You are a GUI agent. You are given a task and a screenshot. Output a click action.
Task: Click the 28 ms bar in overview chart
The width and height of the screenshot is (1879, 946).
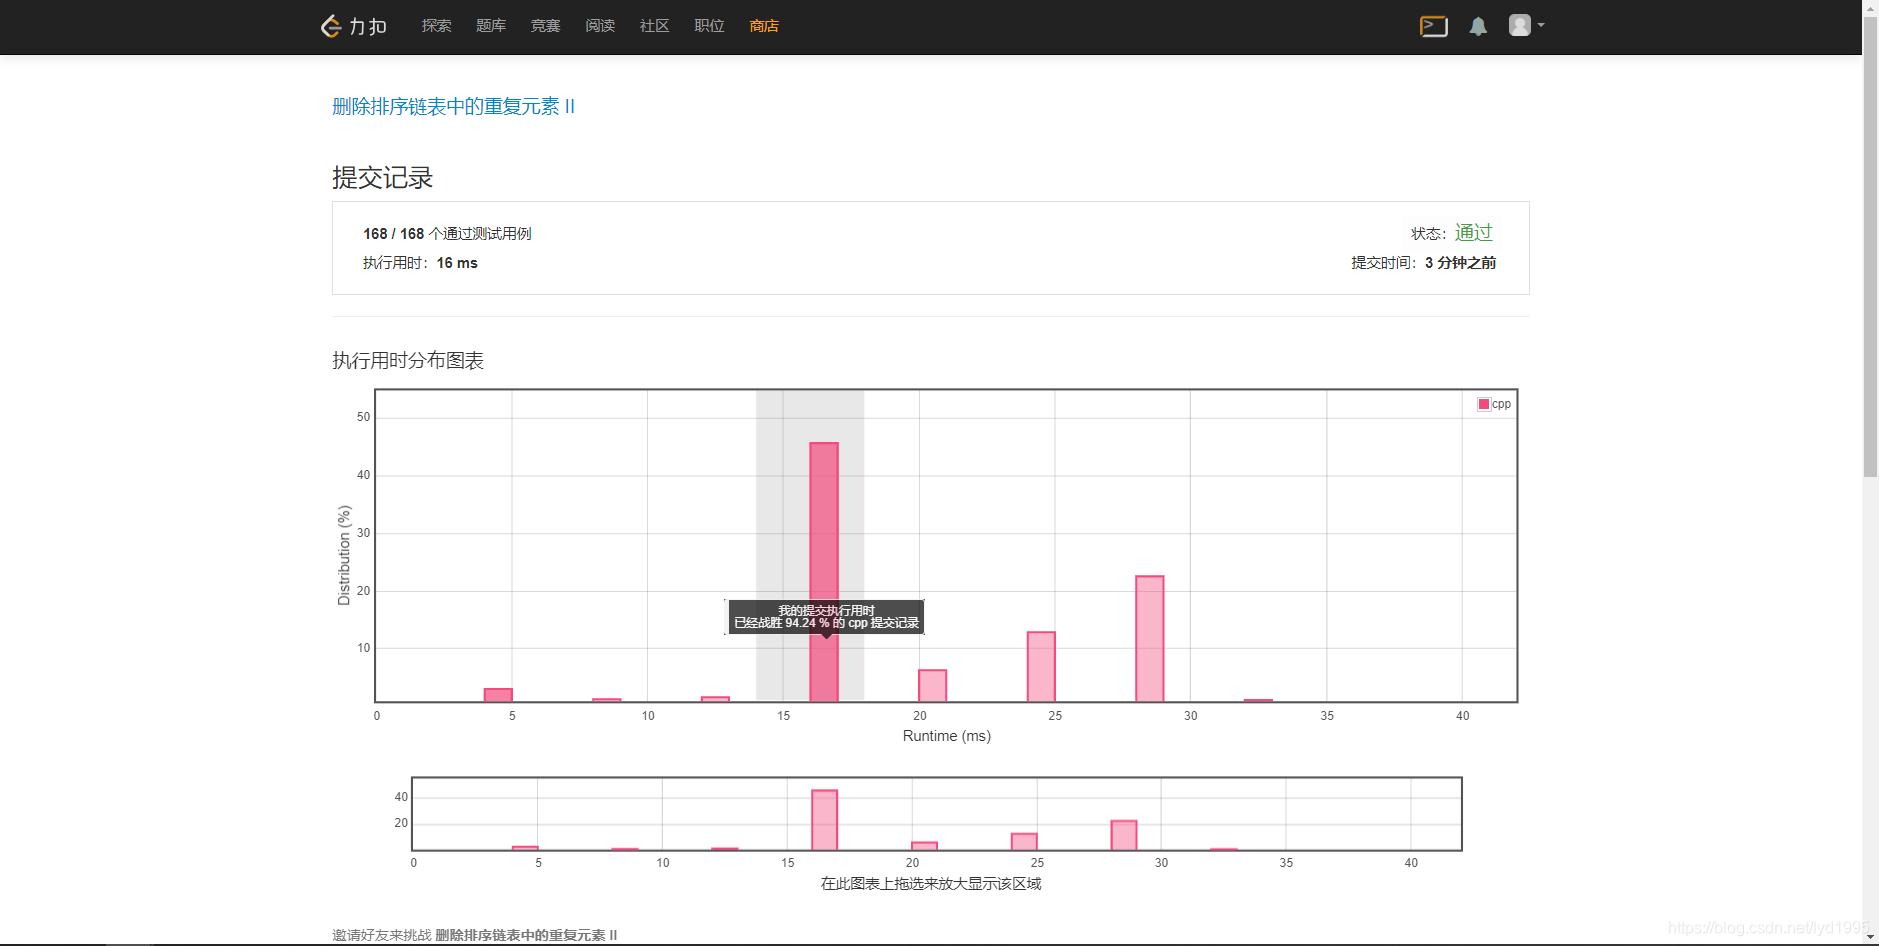point(1124,835)
